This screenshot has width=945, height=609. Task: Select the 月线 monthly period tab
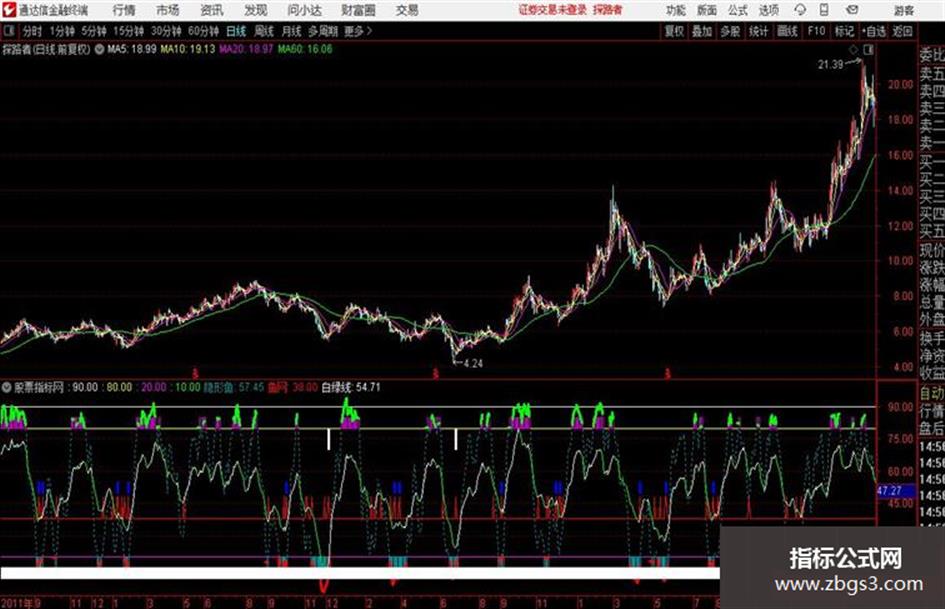pyautogui.click(x=291, y=31)
